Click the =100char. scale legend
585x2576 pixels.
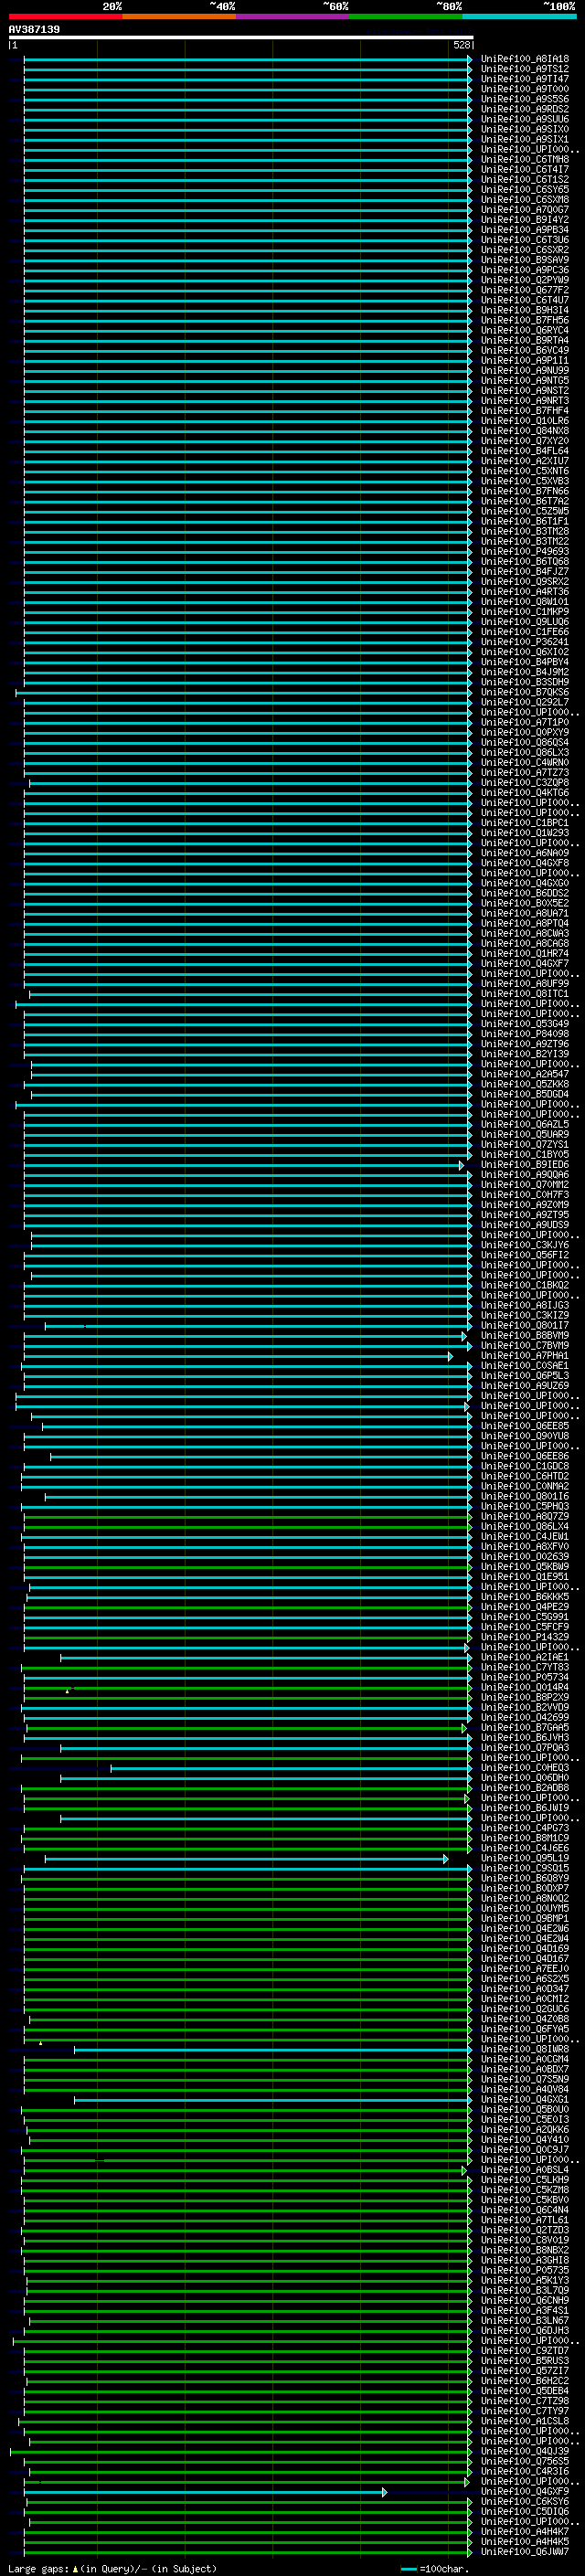(434, 2569)
